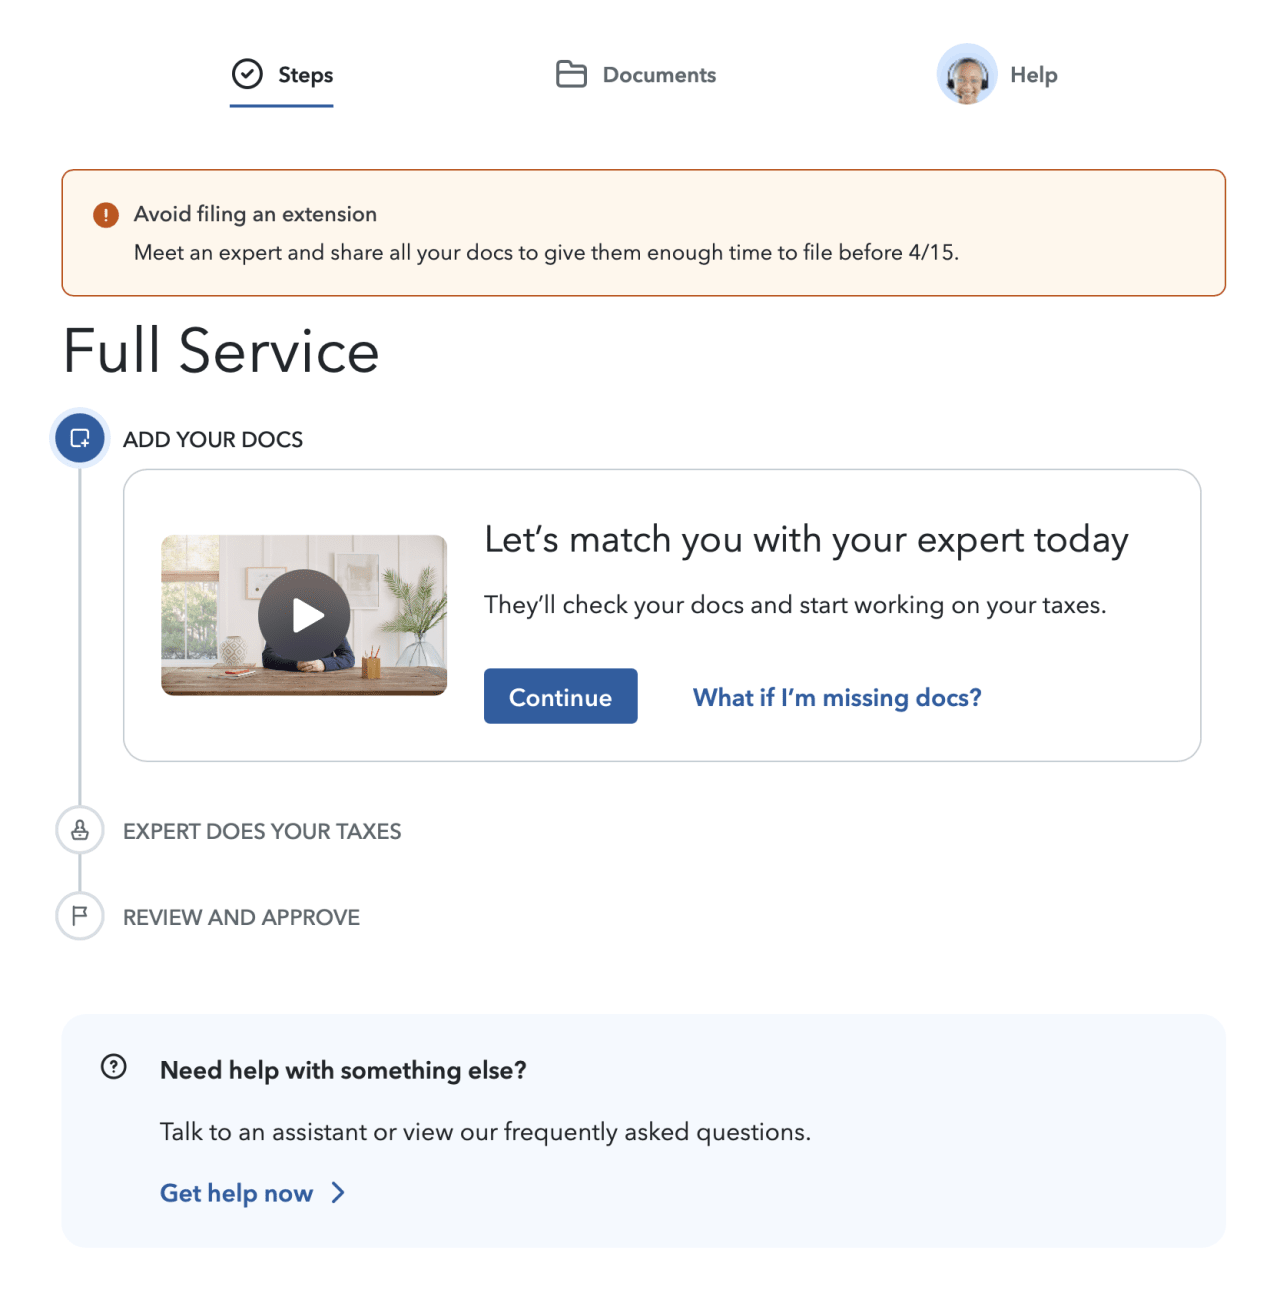Click the Steps checkmark icon
1280x1303 pixels.
click(x=246, y=72)
